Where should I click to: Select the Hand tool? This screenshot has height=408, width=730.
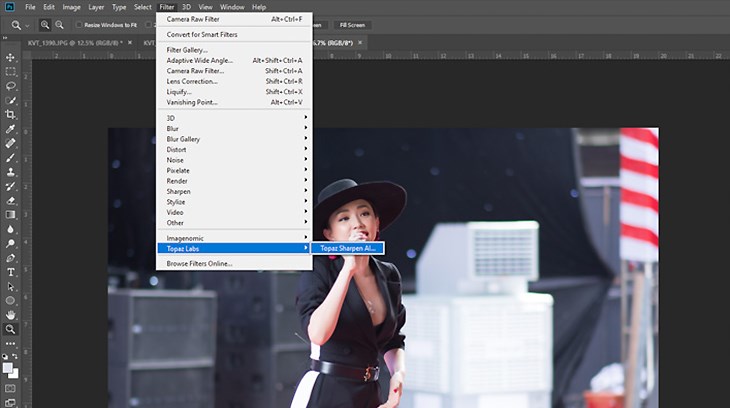click(10, 315)
